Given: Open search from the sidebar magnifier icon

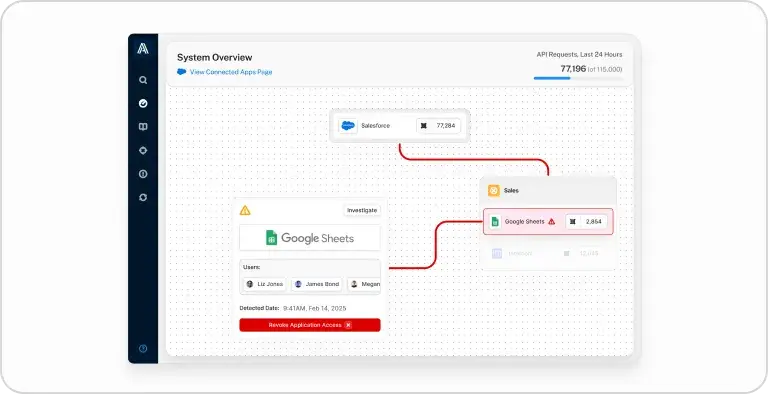Looking at the screenshot, I should click(x=143, y=80).
